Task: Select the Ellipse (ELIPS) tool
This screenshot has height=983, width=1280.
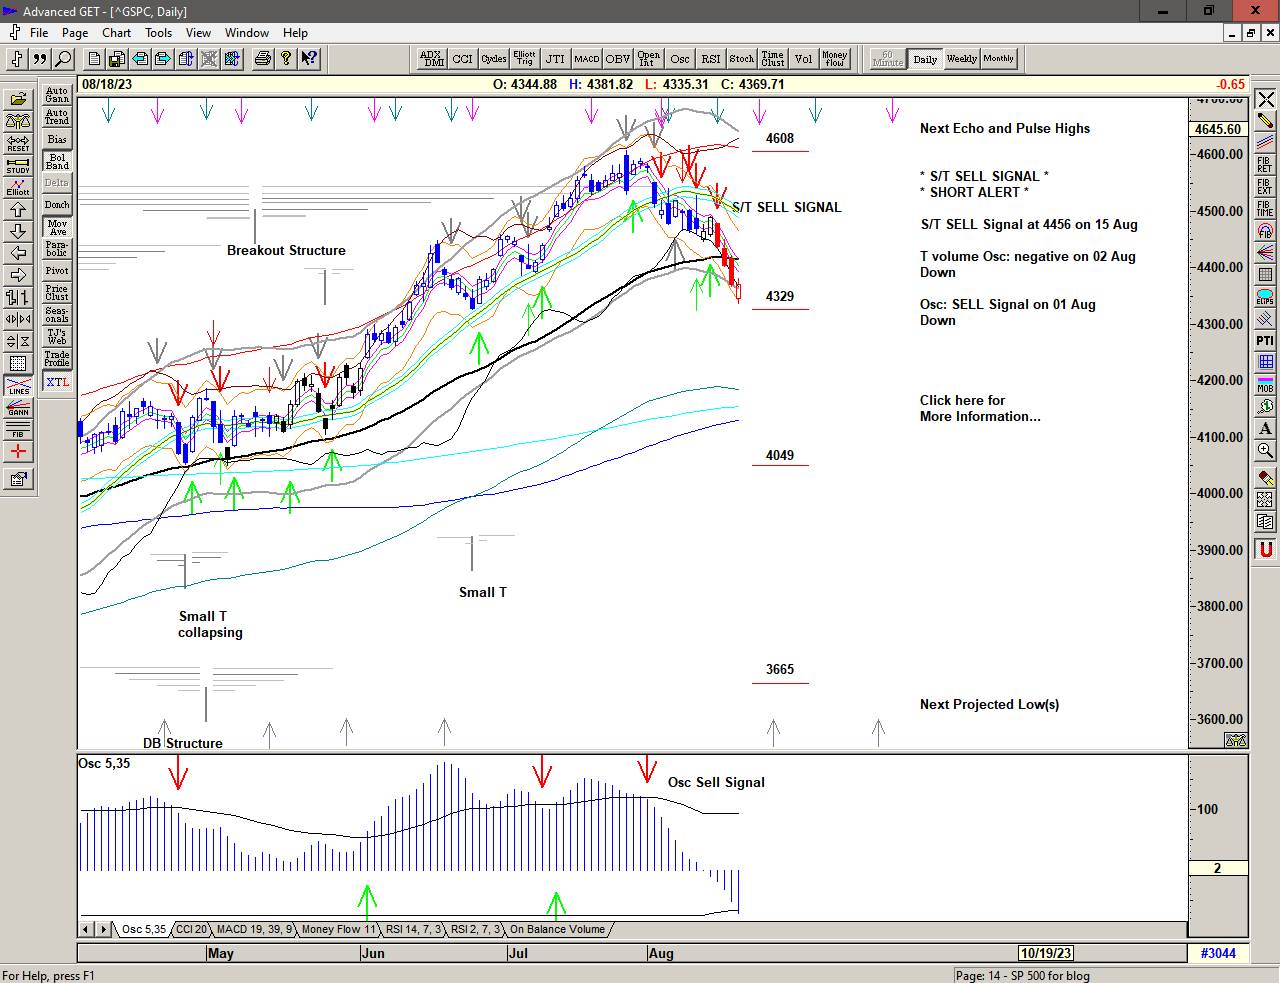Action: [1265, 297]
